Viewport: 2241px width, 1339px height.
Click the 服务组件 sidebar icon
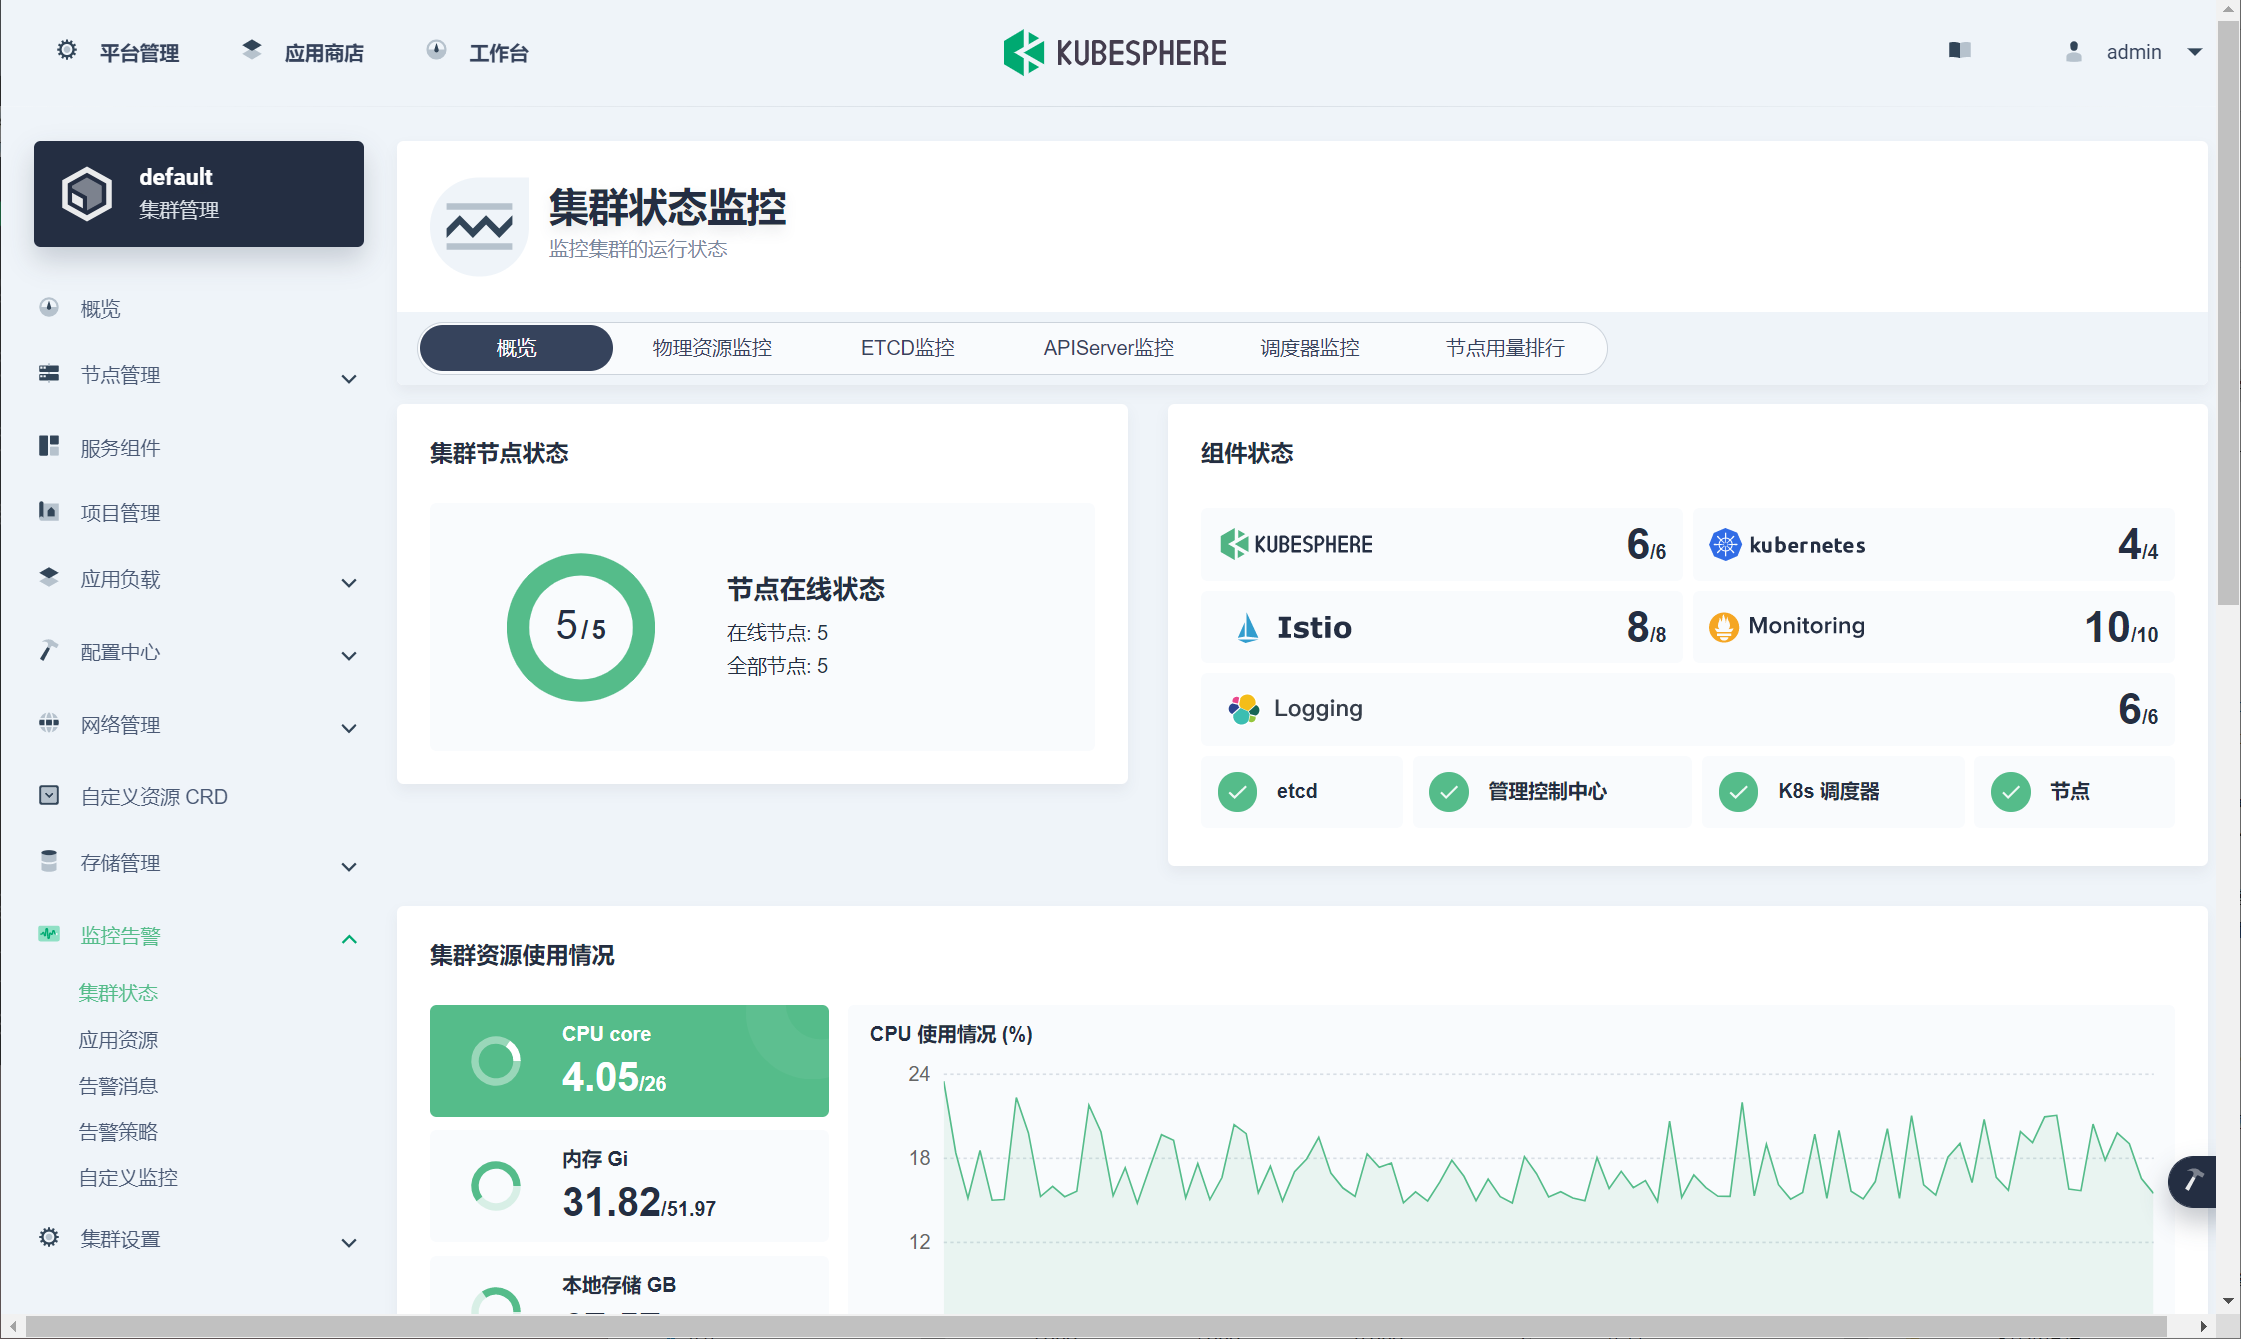coord(49,447)
